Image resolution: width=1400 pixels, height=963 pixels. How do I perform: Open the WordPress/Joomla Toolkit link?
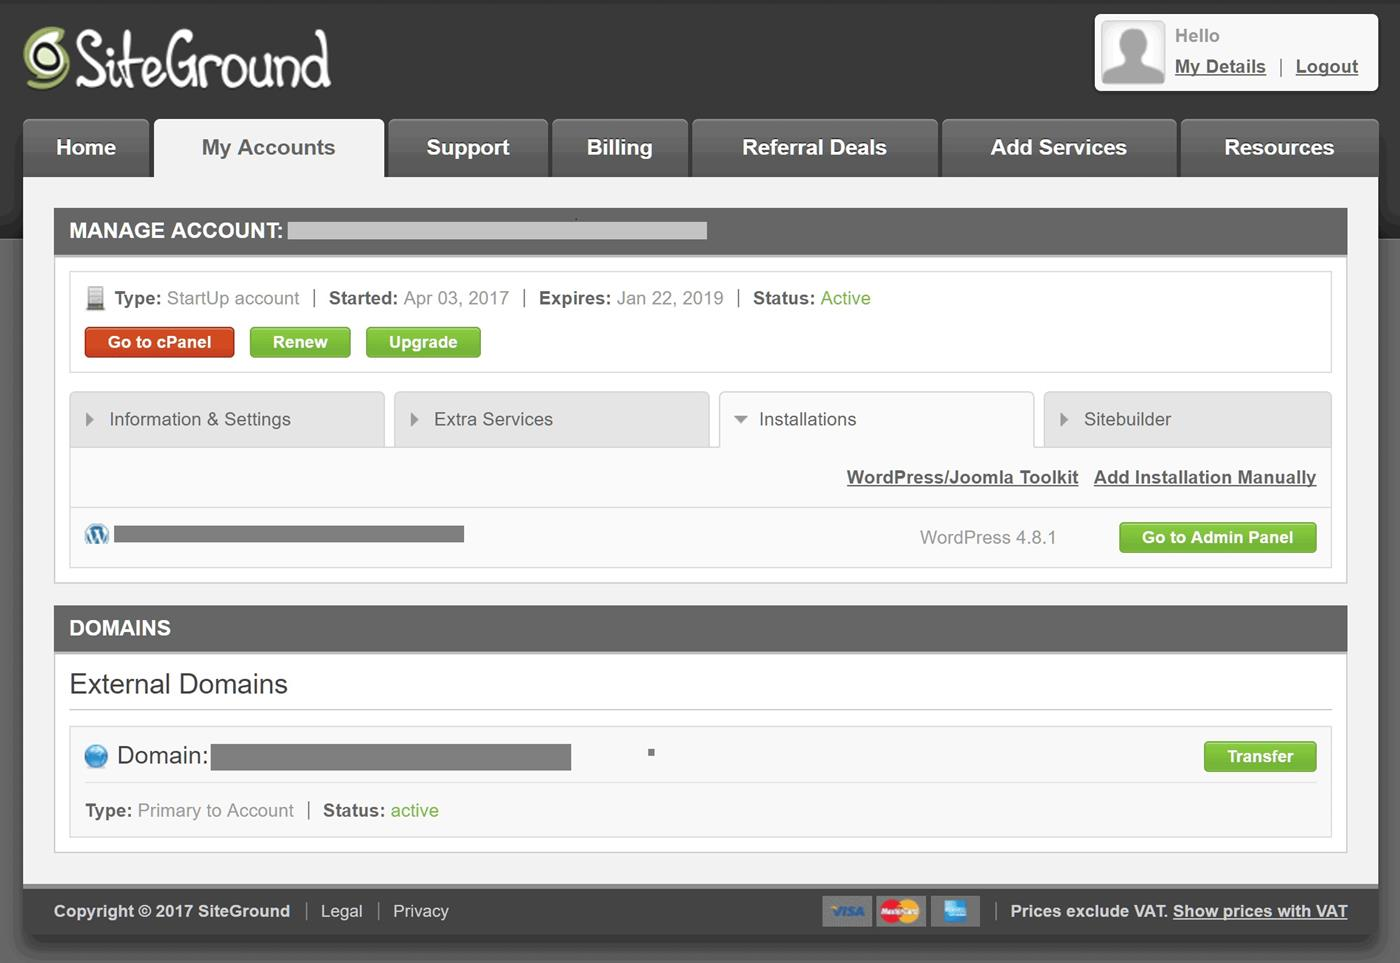click(962, 478)
